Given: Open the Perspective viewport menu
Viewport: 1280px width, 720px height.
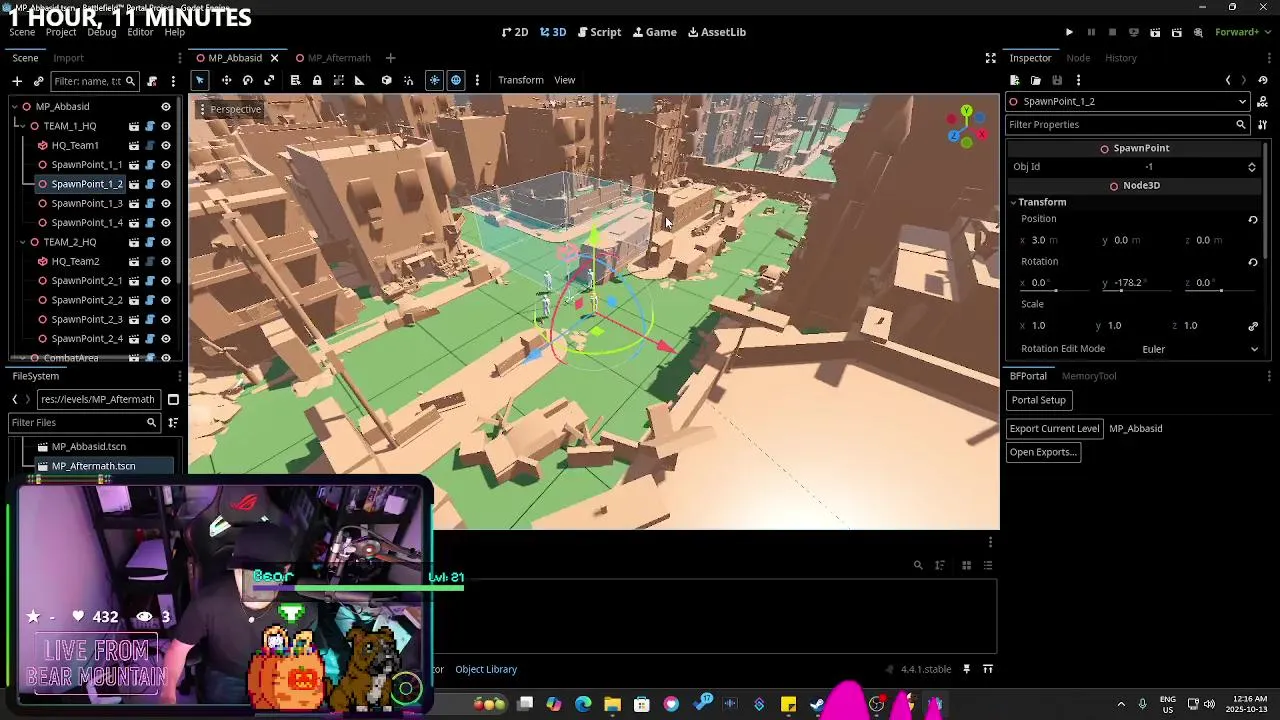Looking at the screenshot, I should tap(230, 109).
